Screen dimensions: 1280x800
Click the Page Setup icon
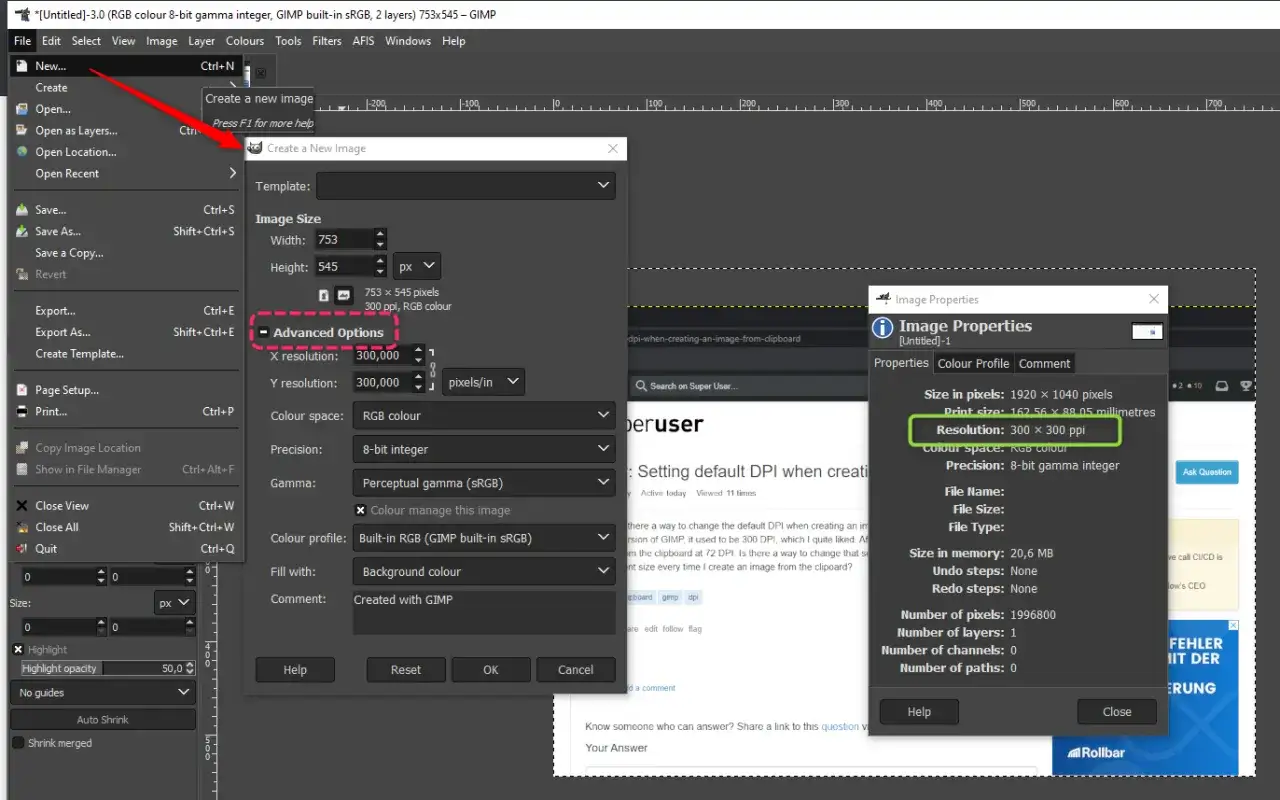pyautogui.click(x=22, y=390)
